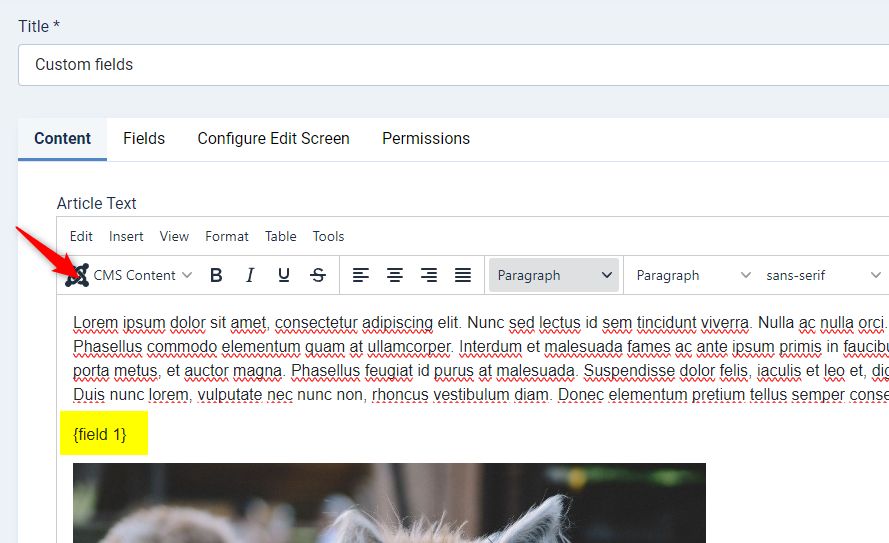Switch to the Content tab
Image resolution: width=889 pixels, height=543 pixels.
click(62, 139)
